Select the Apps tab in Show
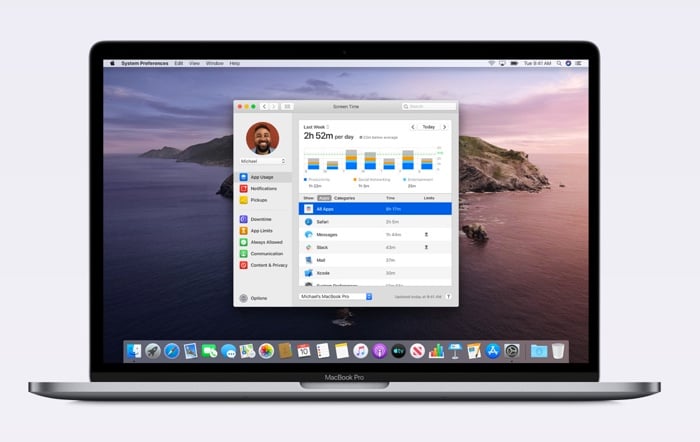The image size is (700, 442). (x=324, y=198)
